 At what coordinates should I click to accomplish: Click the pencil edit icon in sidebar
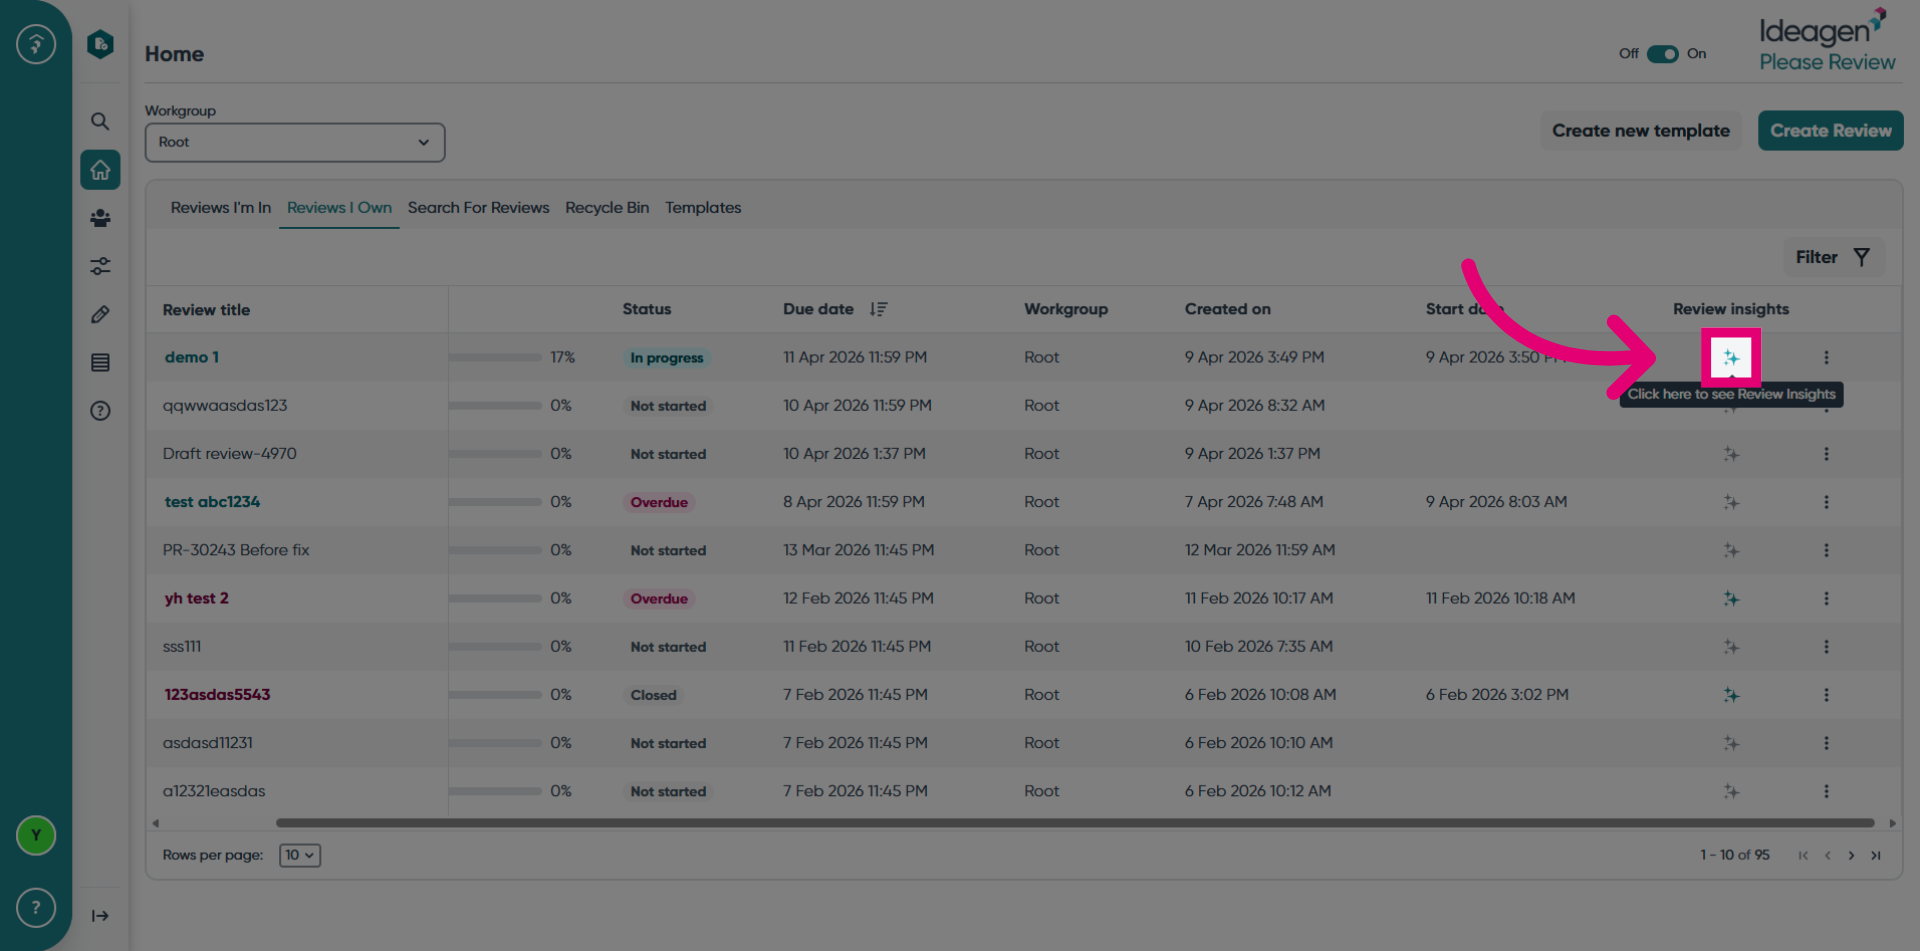100,314
